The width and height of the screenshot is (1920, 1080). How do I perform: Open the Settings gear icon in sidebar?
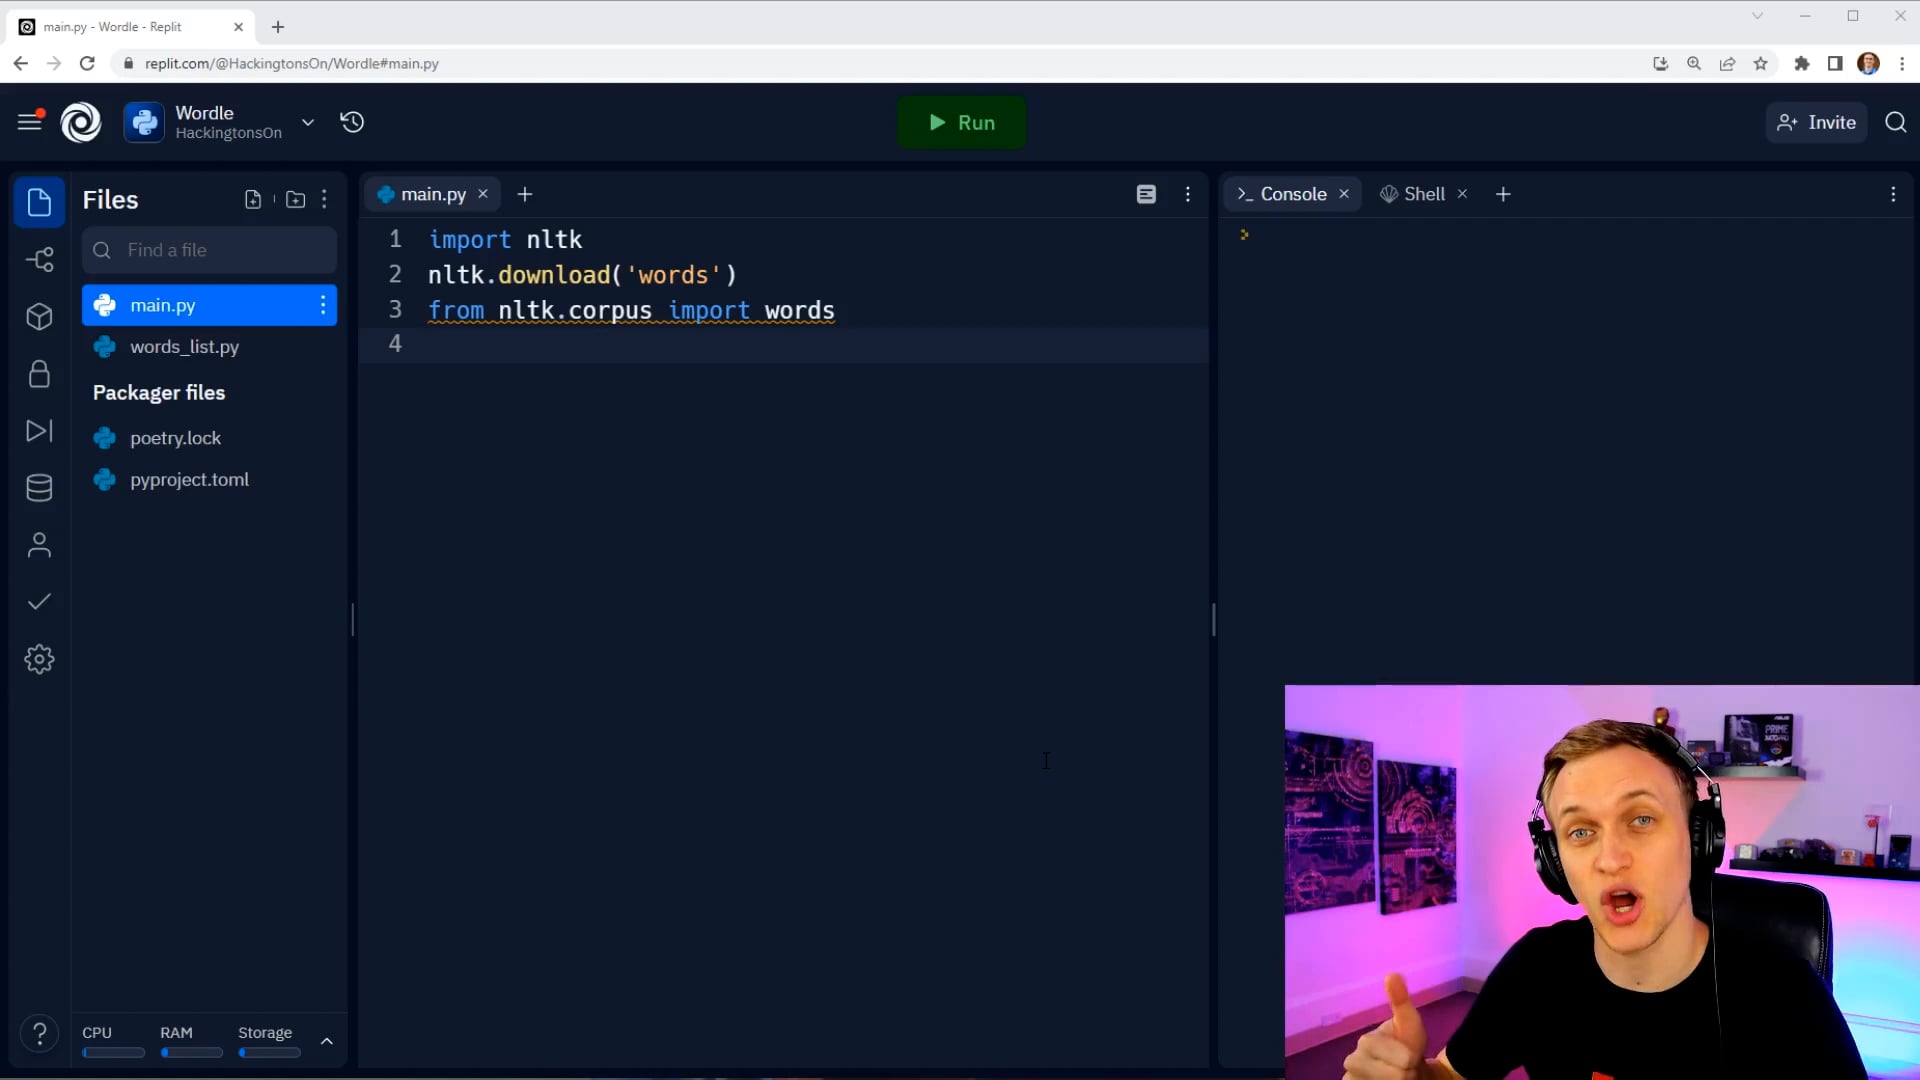(39, 659)
